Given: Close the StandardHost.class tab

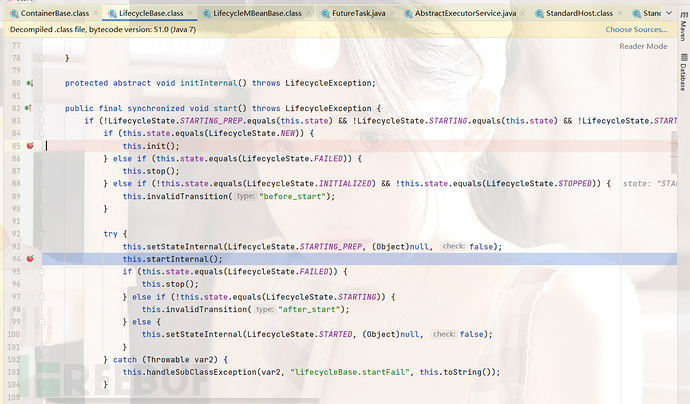Looking at the screenshot, I should (620, 13).
